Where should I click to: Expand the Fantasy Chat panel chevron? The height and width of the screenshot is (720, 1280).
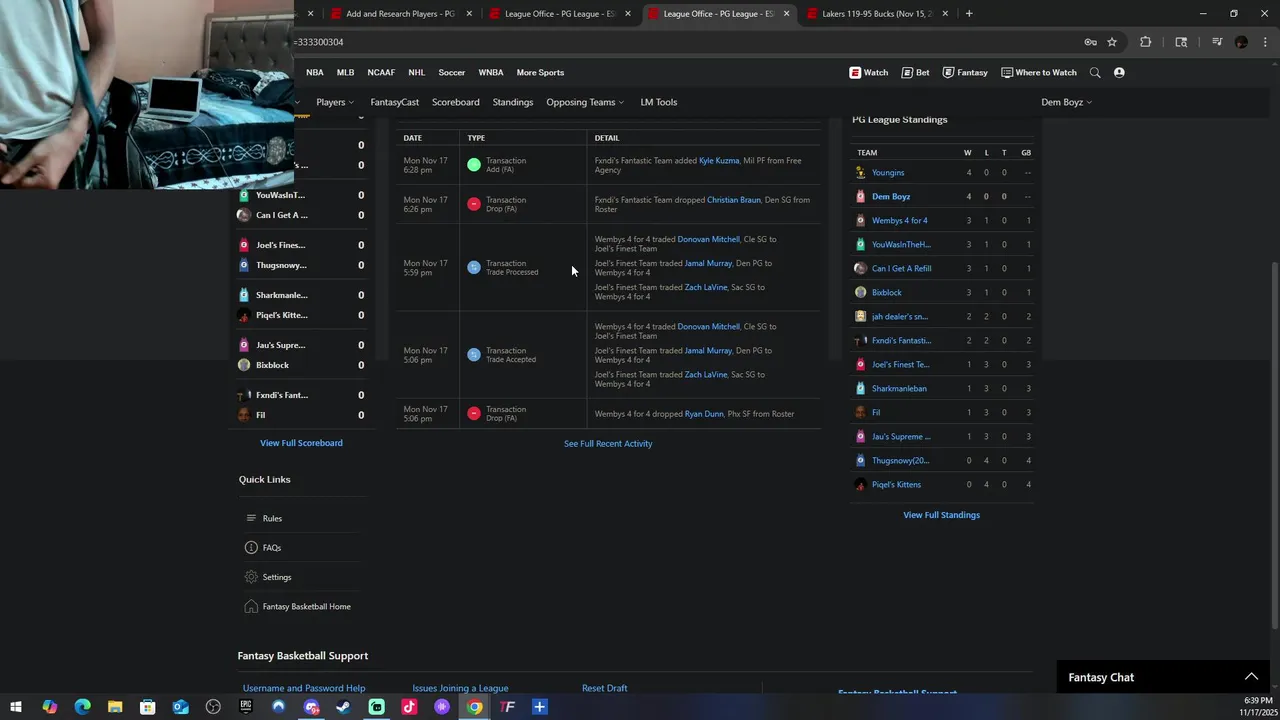(1251, 677)
